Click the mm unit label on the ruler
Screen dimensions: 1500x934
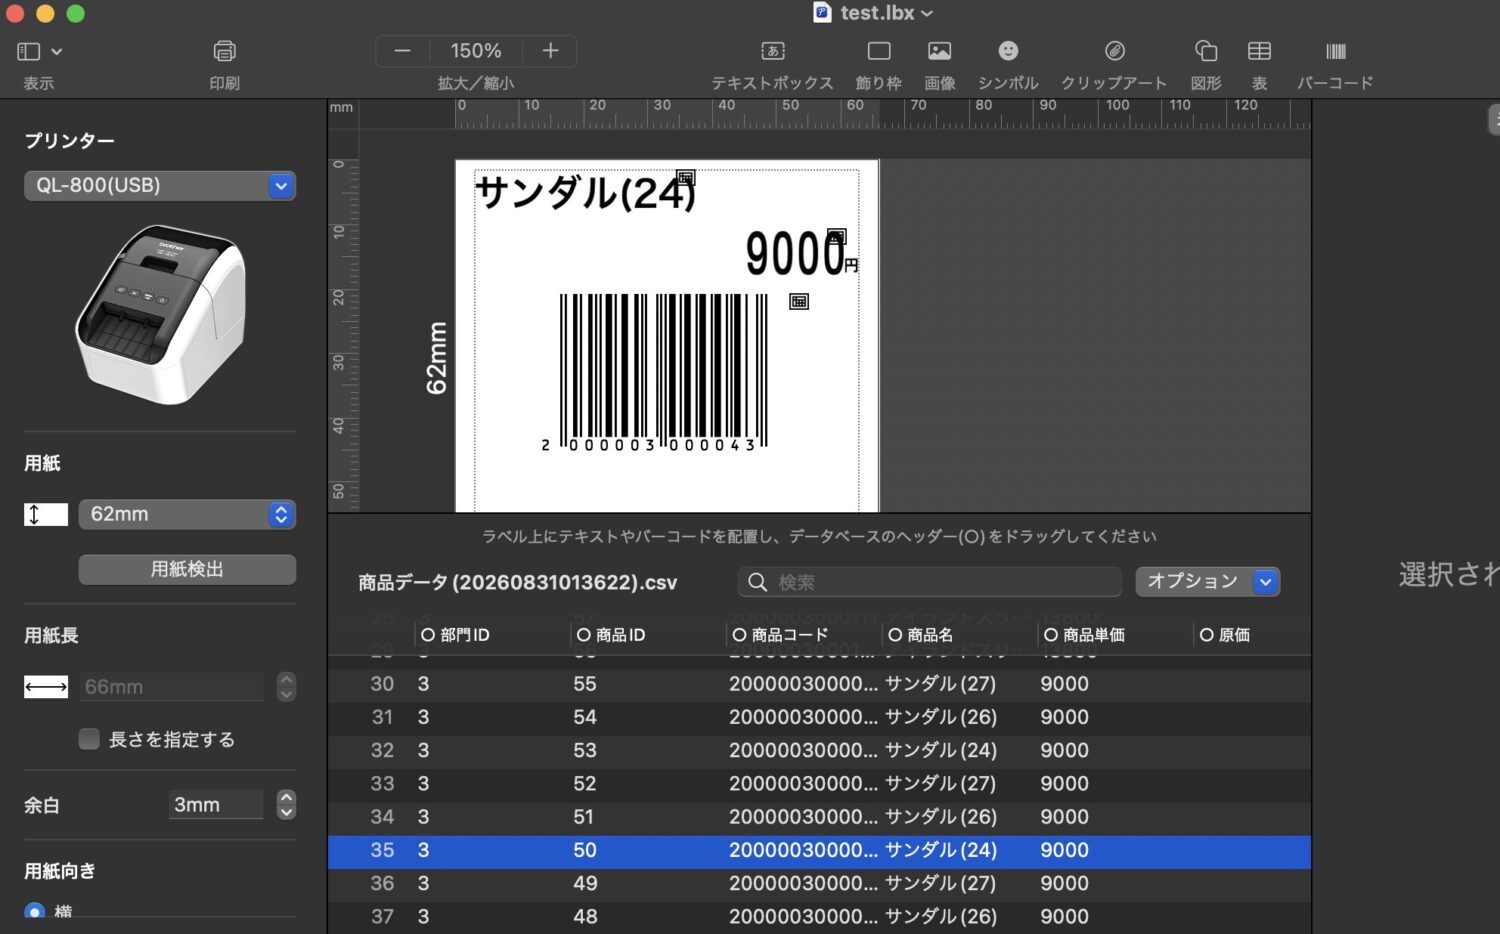[341, 107]
